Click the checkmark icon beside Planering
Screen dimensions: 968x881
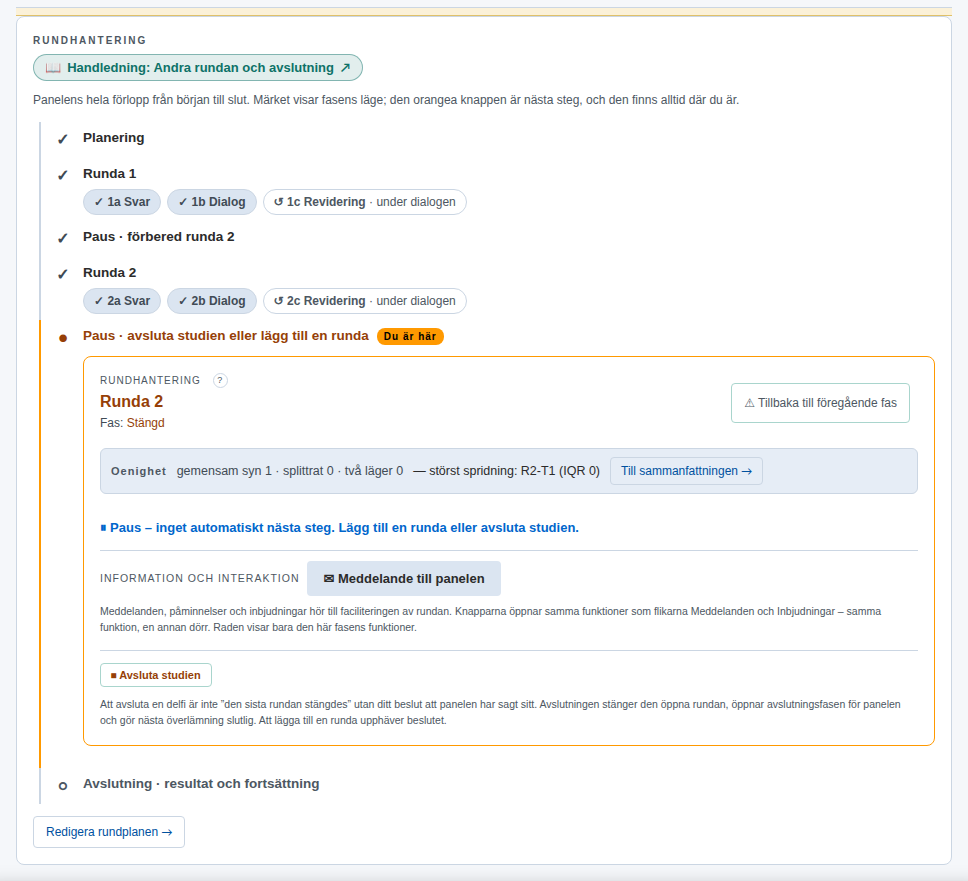(x=62, y=139)
